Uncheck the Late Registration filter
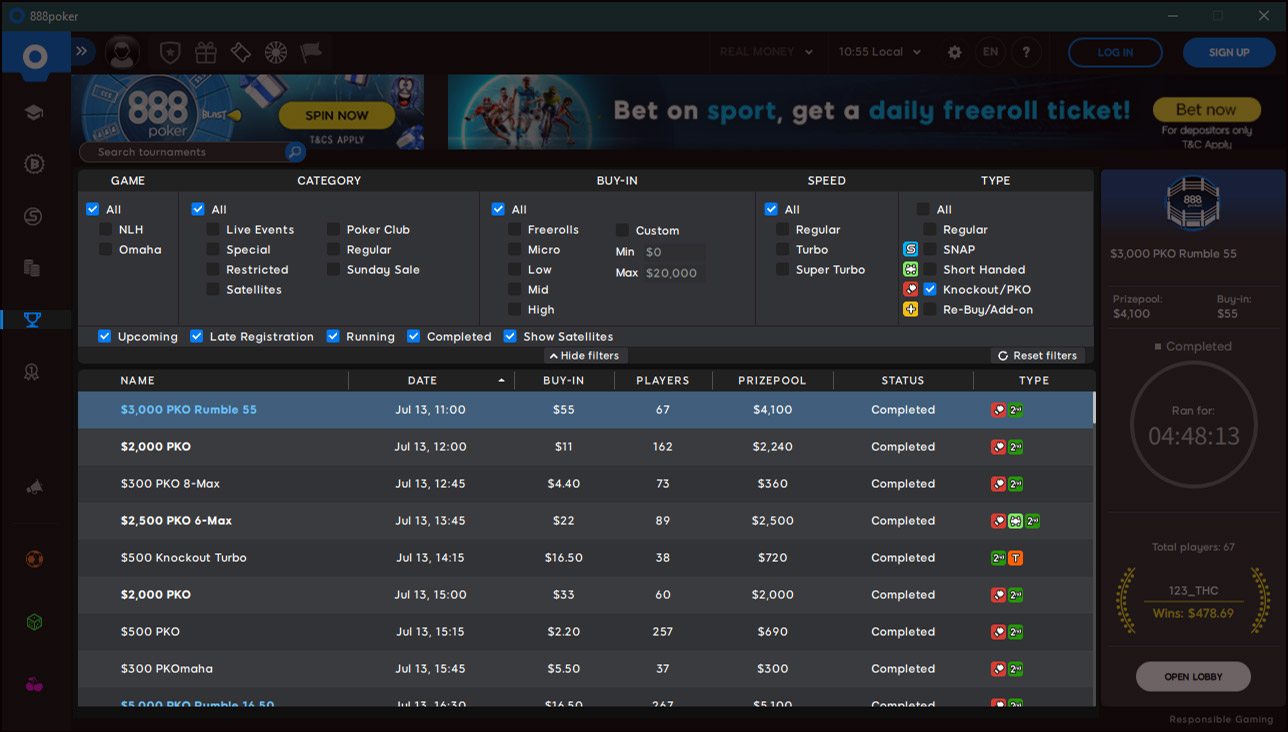This screenshot has height=732, width=1288. (196, 336)
